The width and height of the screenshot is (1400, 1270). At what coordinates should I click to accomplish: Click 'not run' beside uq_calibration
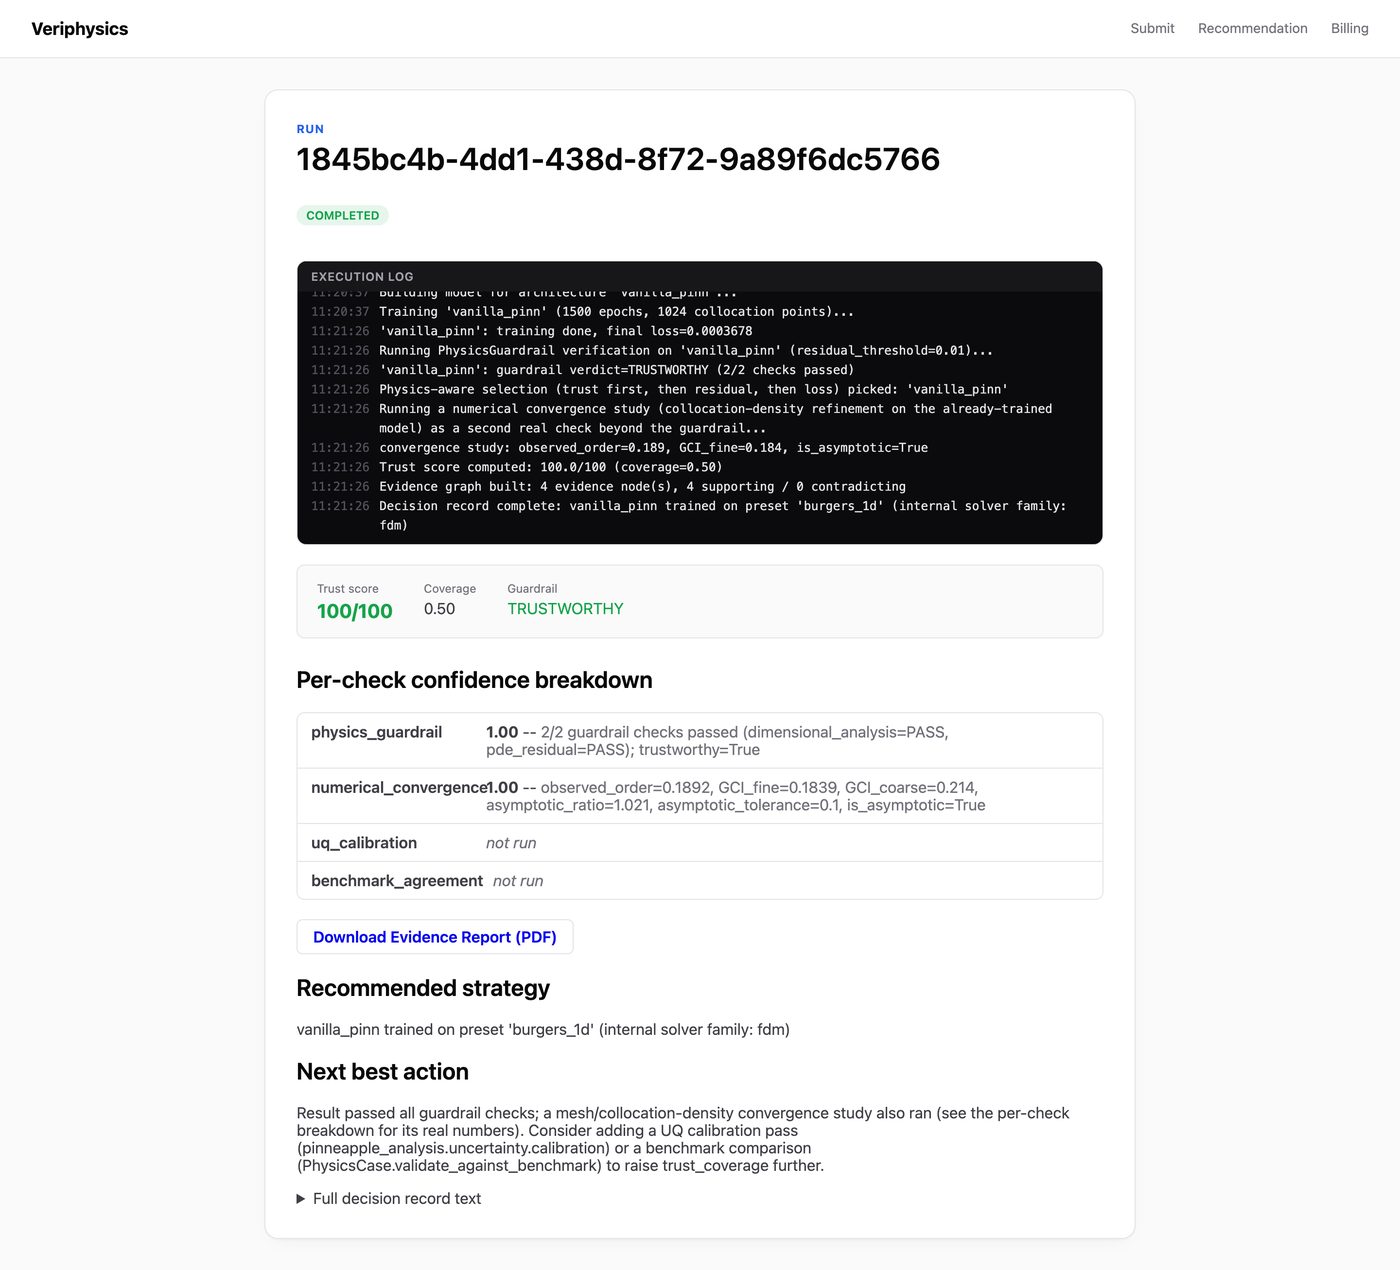click(x=511, y=843)
